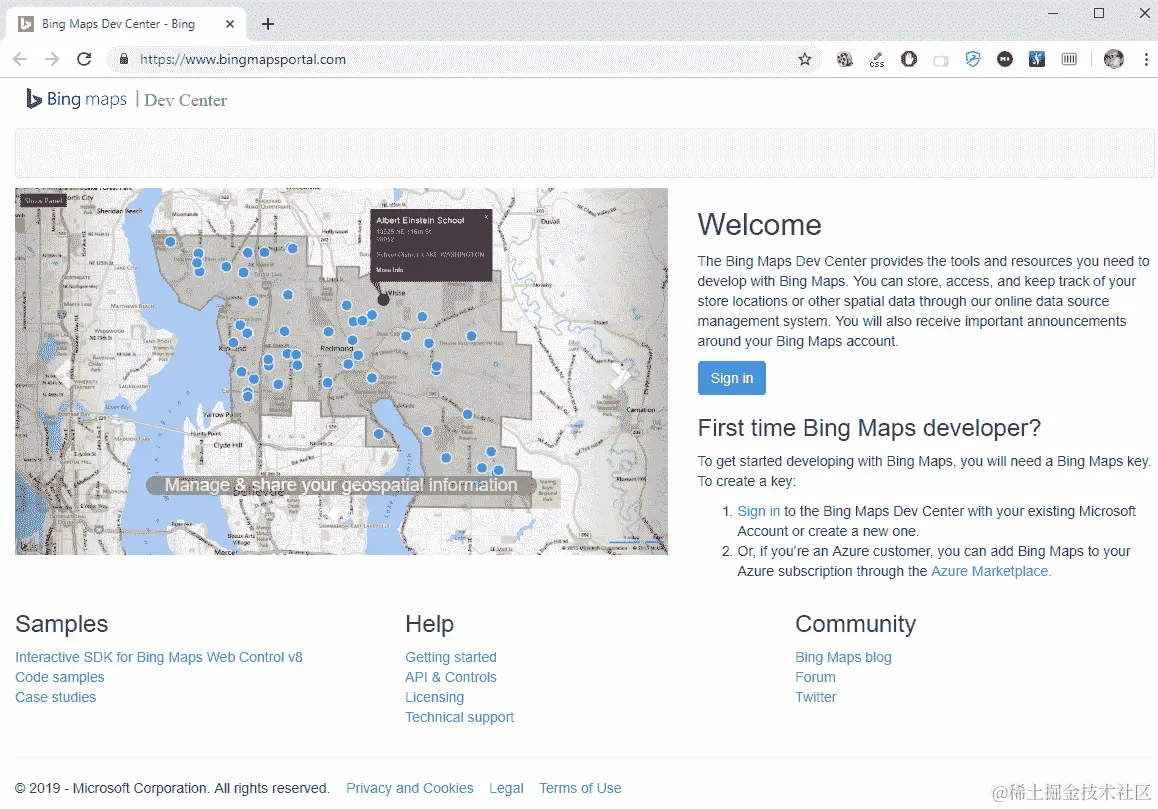Open the Chrome three-dot menu
The height and width of the screenshot is (809, 1158).
(x=1146, y=59)
